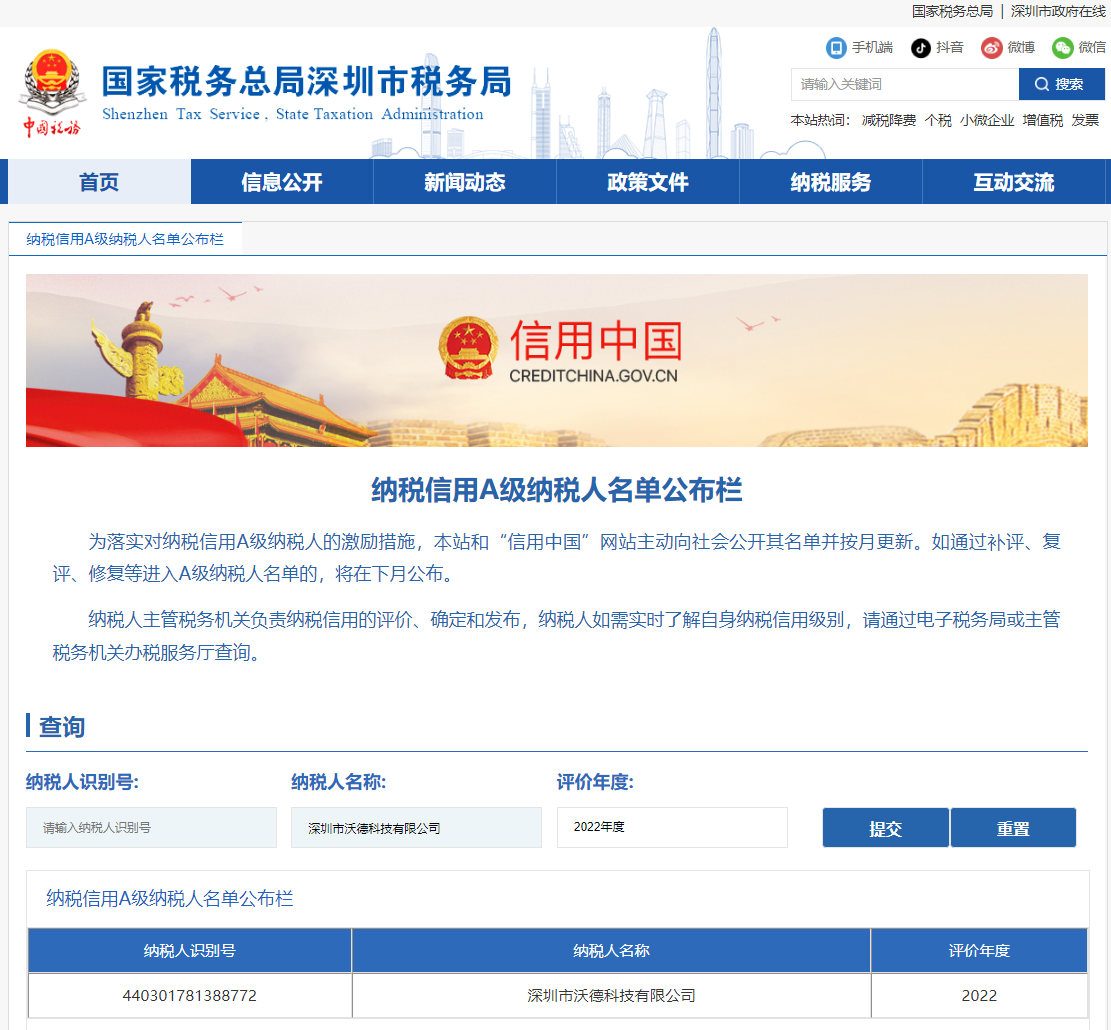Click the 发票 hot keyword

pos(1085,120)
